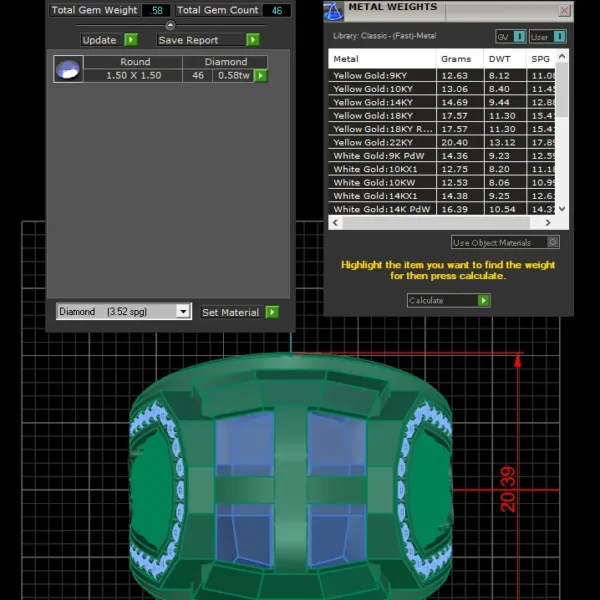Click the Diamond material header cell
The height and width of the screenshot is (600, 600).
(x=225, y=62)
